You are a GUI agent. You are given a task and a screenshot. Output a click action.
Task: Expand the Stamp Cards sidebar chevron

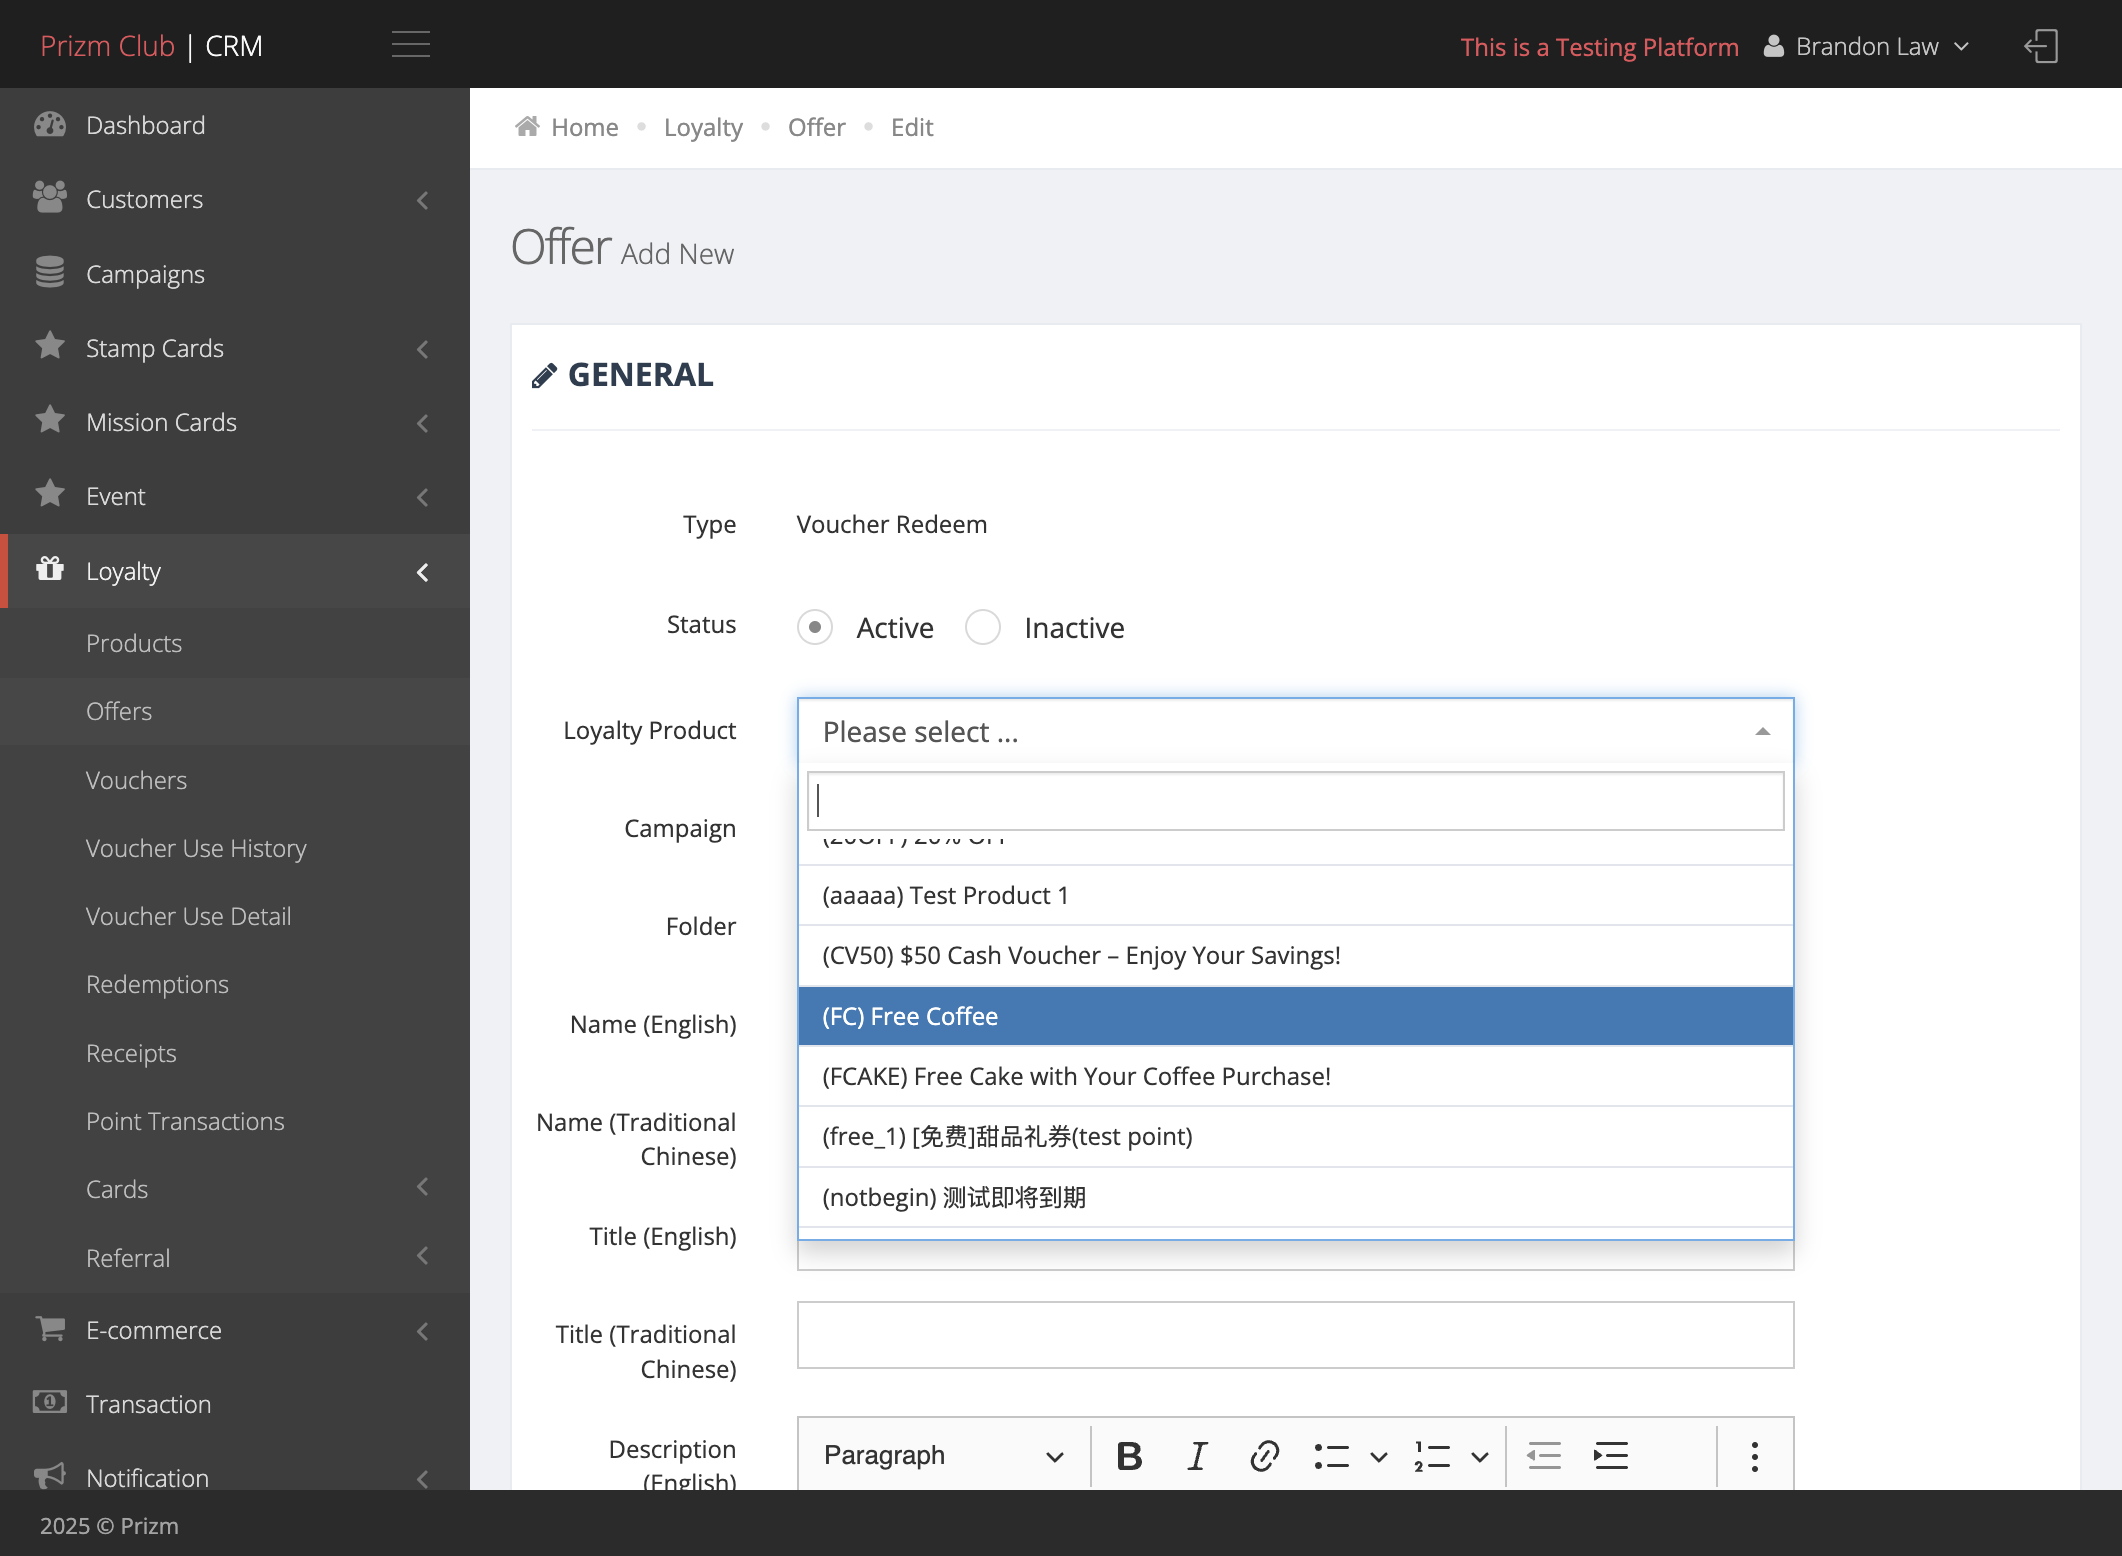[423, 349]
